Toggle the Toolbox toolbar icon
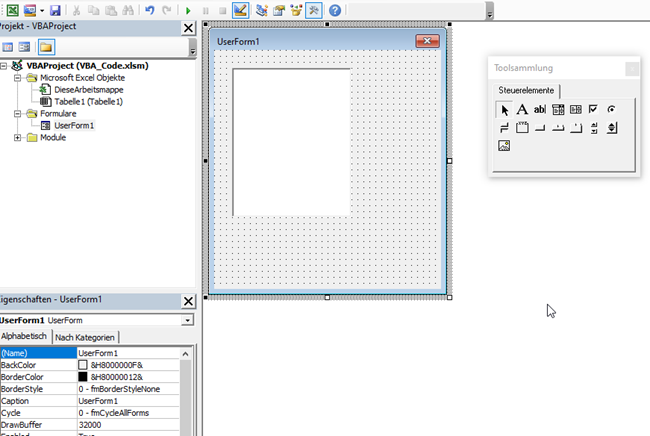This screenshot has height=436, width=650. click(314, 10)
